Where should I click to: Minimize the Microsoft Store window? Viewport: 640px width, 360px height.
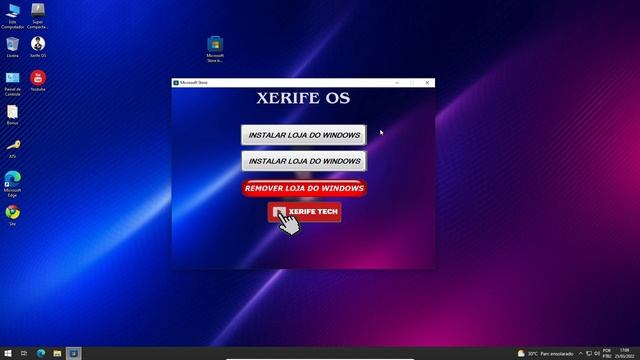[x=397, y=83]
